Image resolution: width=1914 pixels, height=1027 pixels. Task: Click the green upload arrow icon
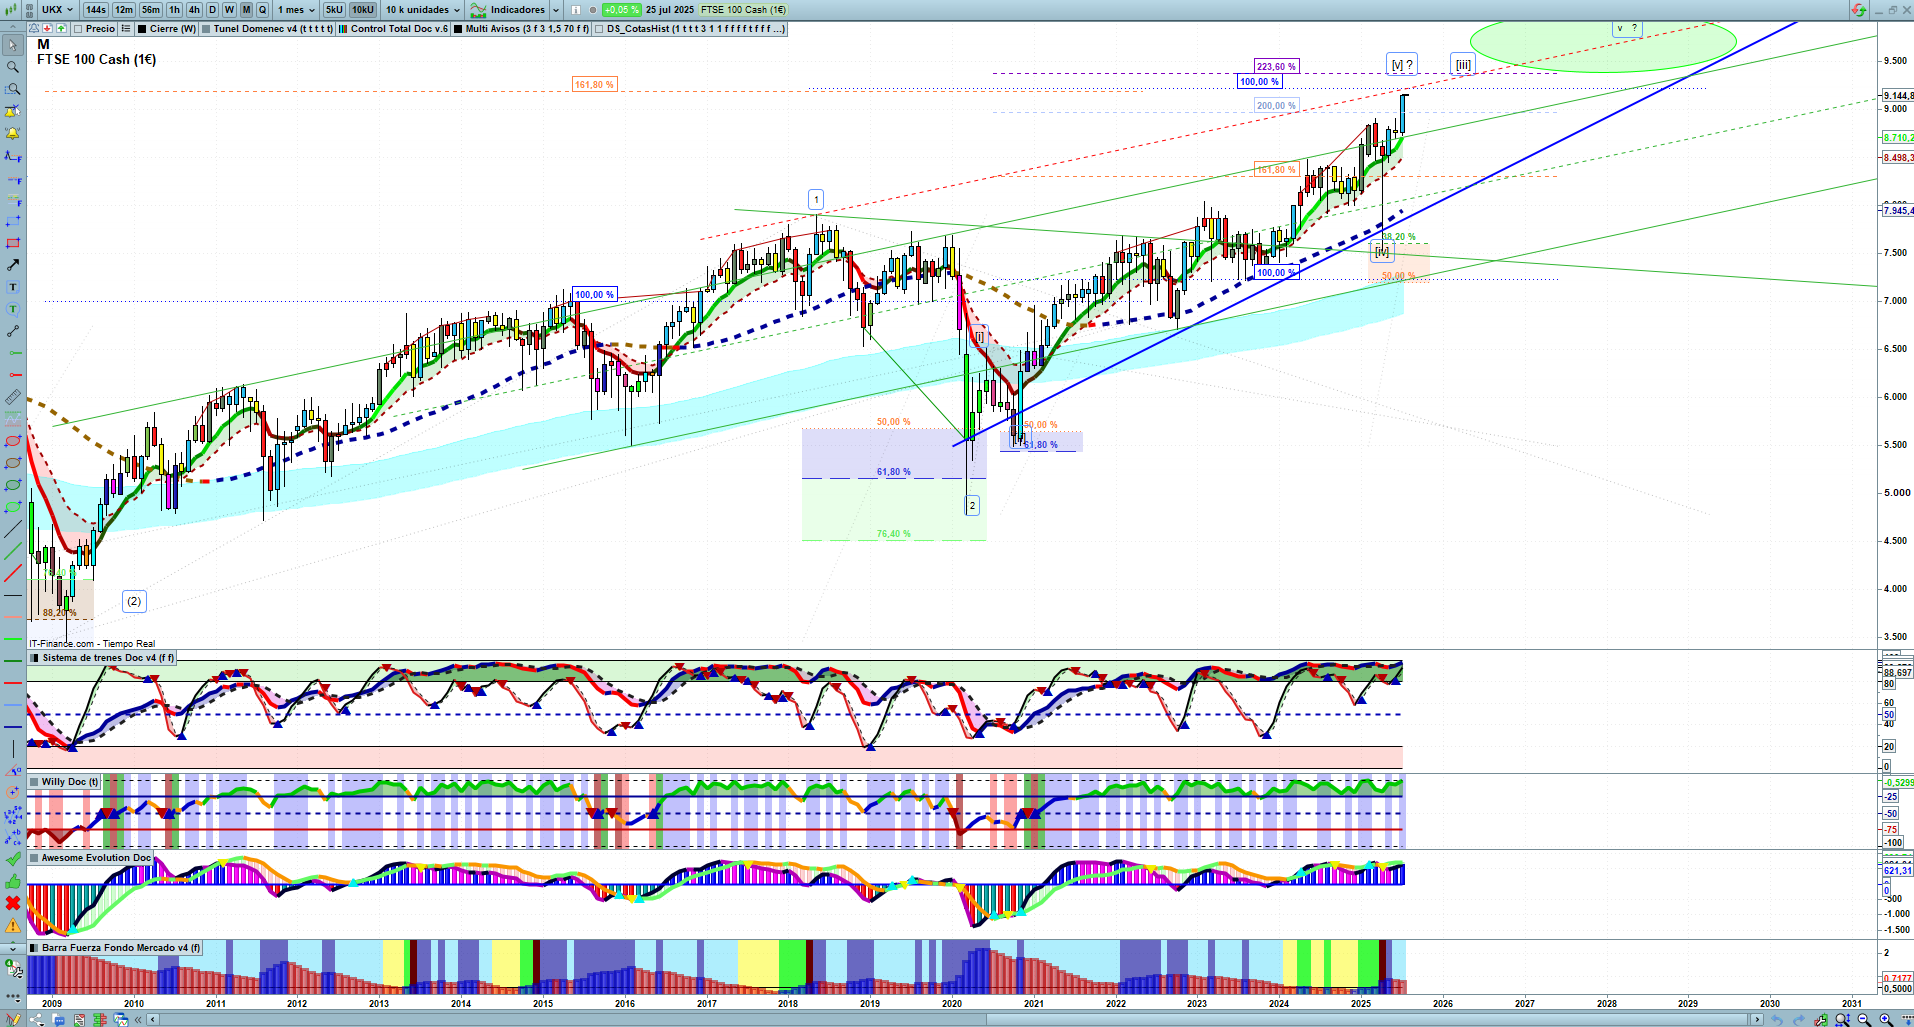pos(61,29)
